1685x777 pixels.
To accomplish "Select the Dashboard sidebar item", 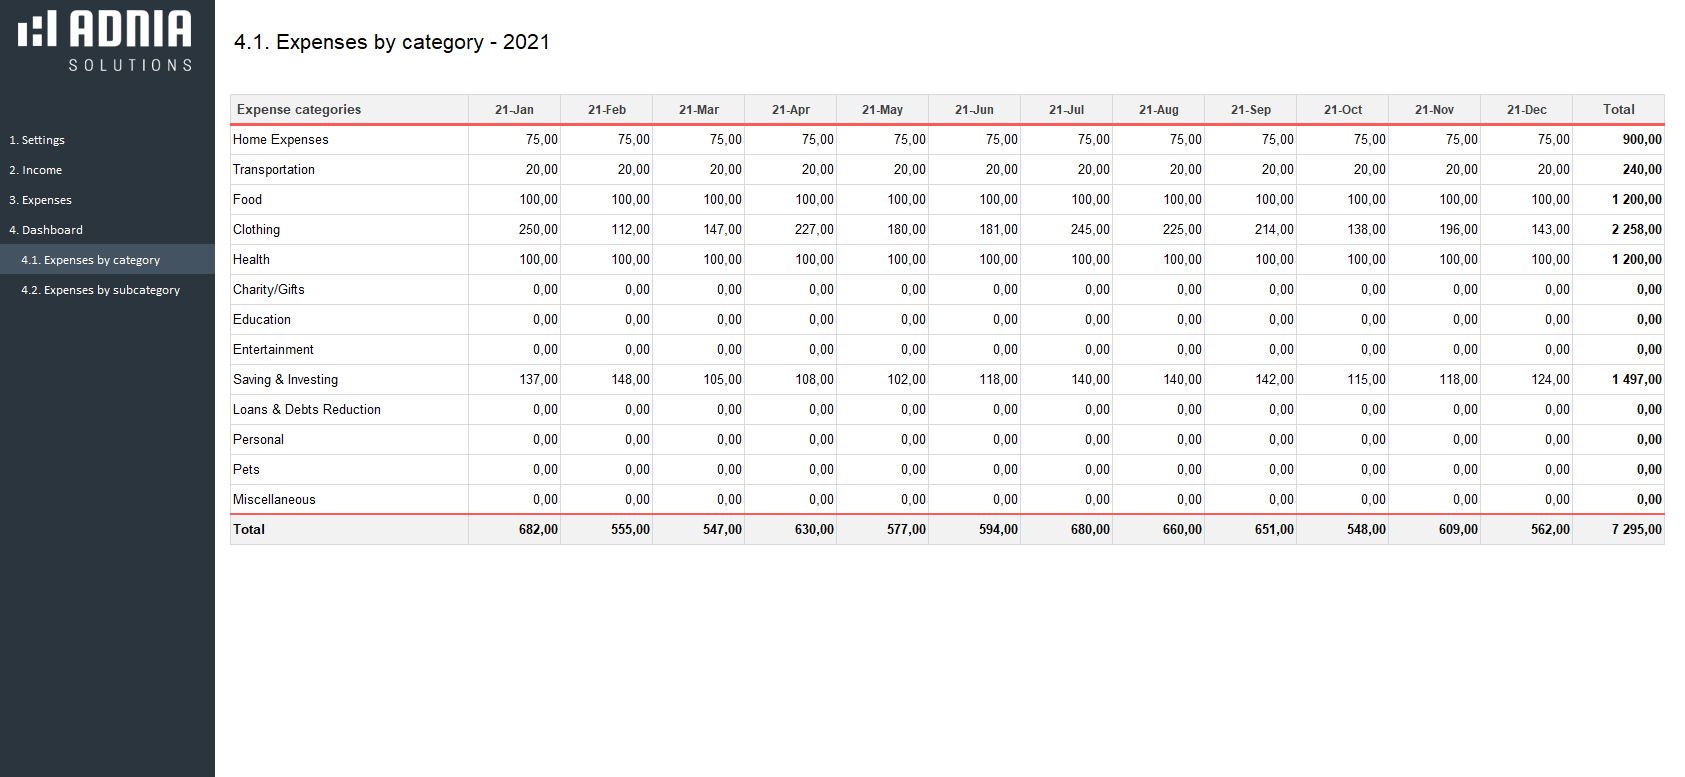I will click(x=46, y=230).
